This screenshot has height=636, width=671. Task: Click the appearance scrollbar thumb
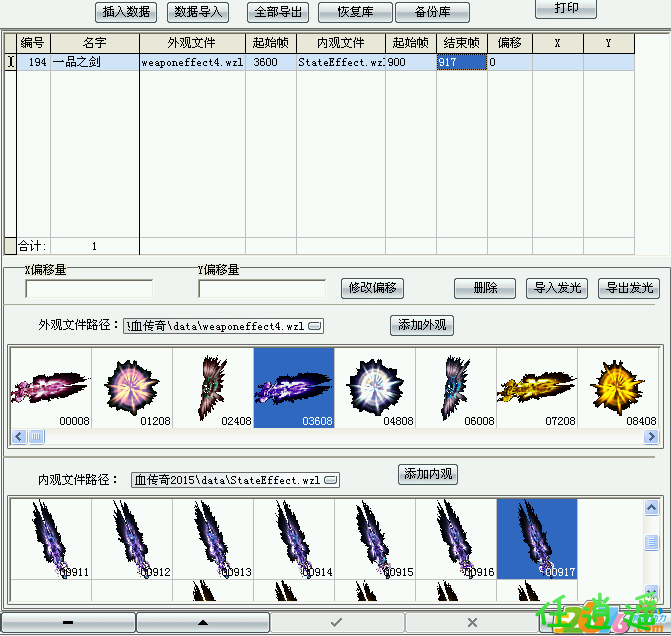click(x=36, y=437)
